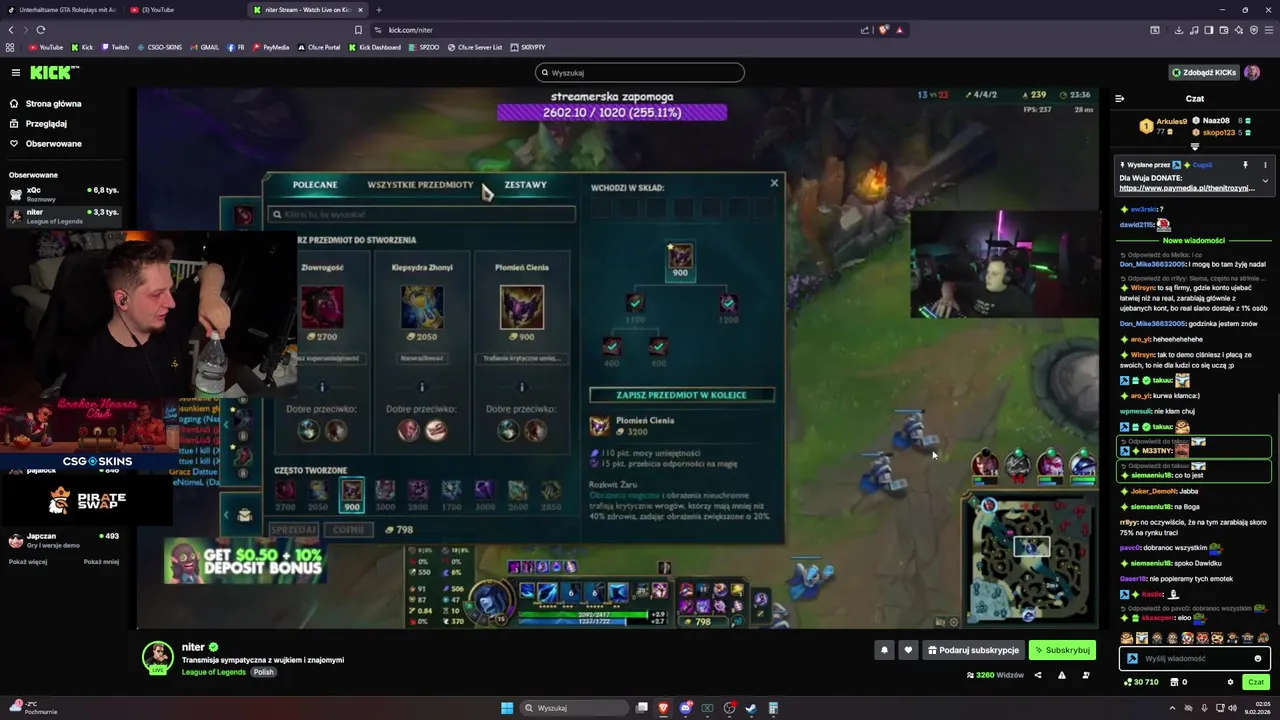This screenshot has height=720, width=1280.
Task: Click the Zdobądź KICKs button
Action: click(1204, 72)
